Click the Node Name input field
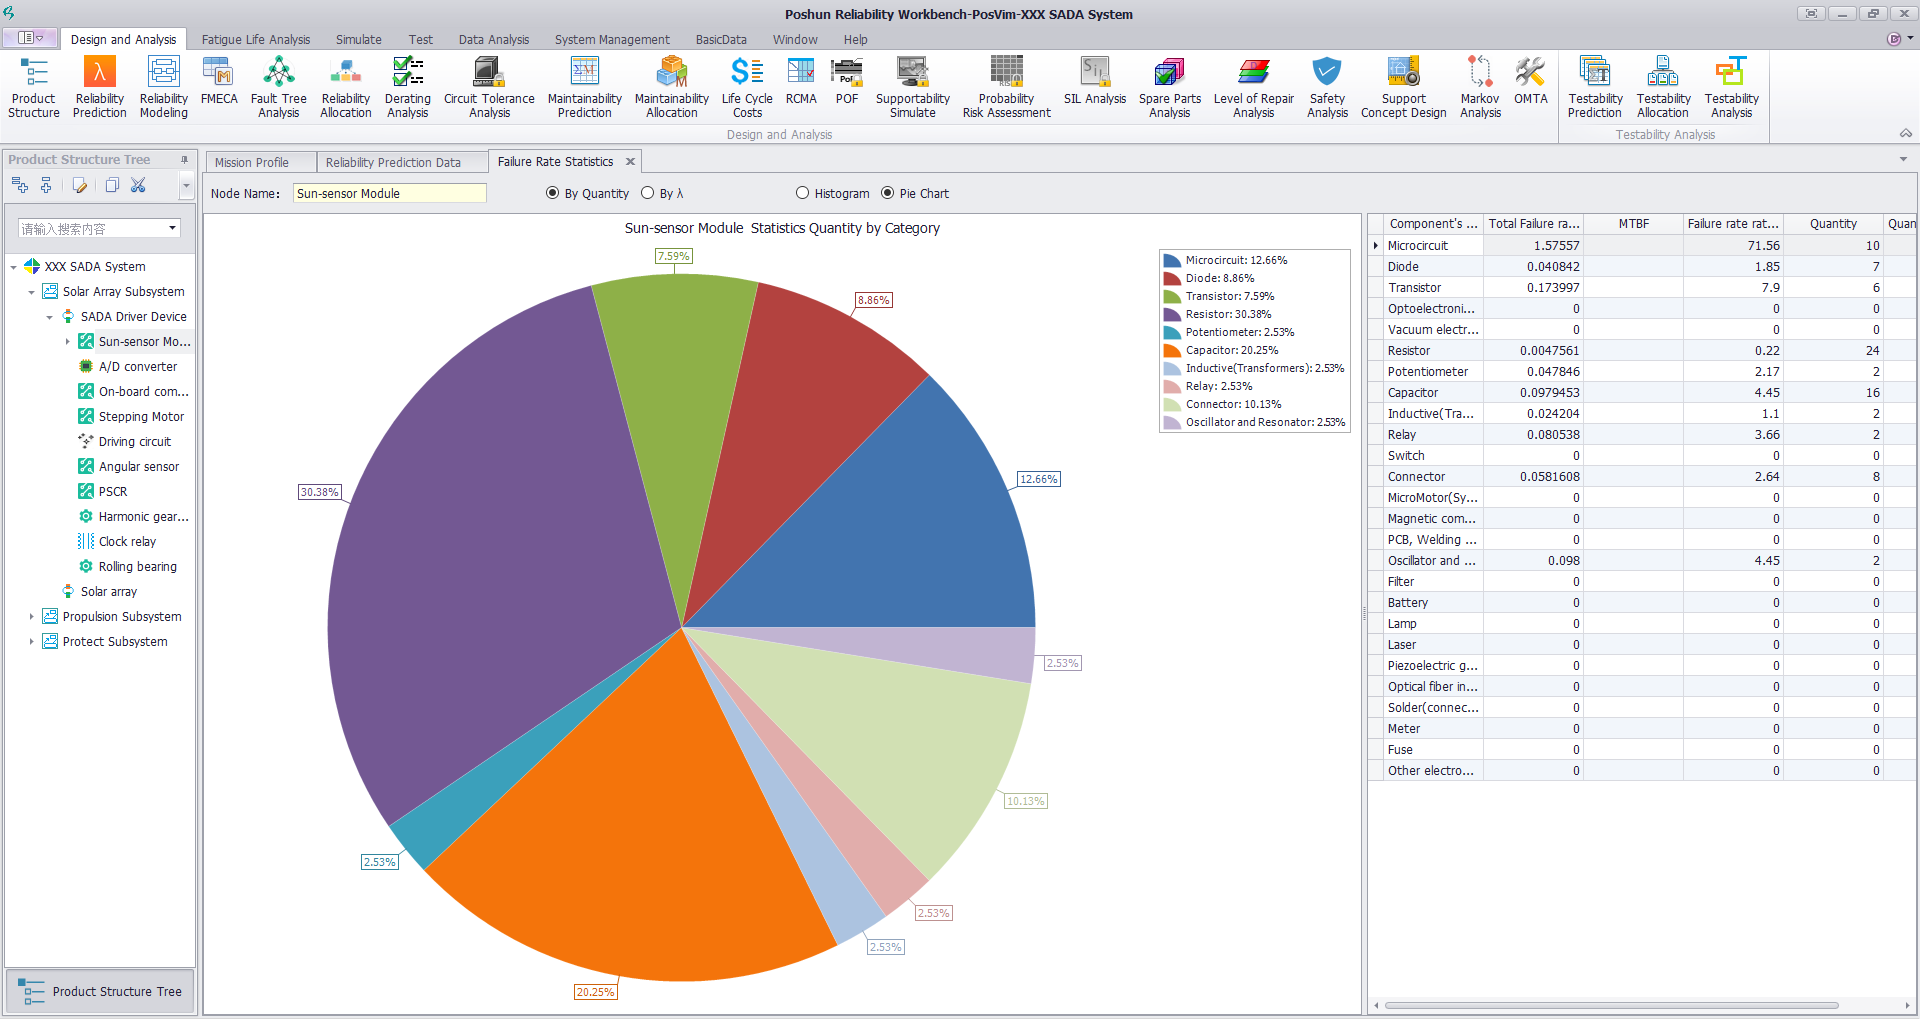 389,193
